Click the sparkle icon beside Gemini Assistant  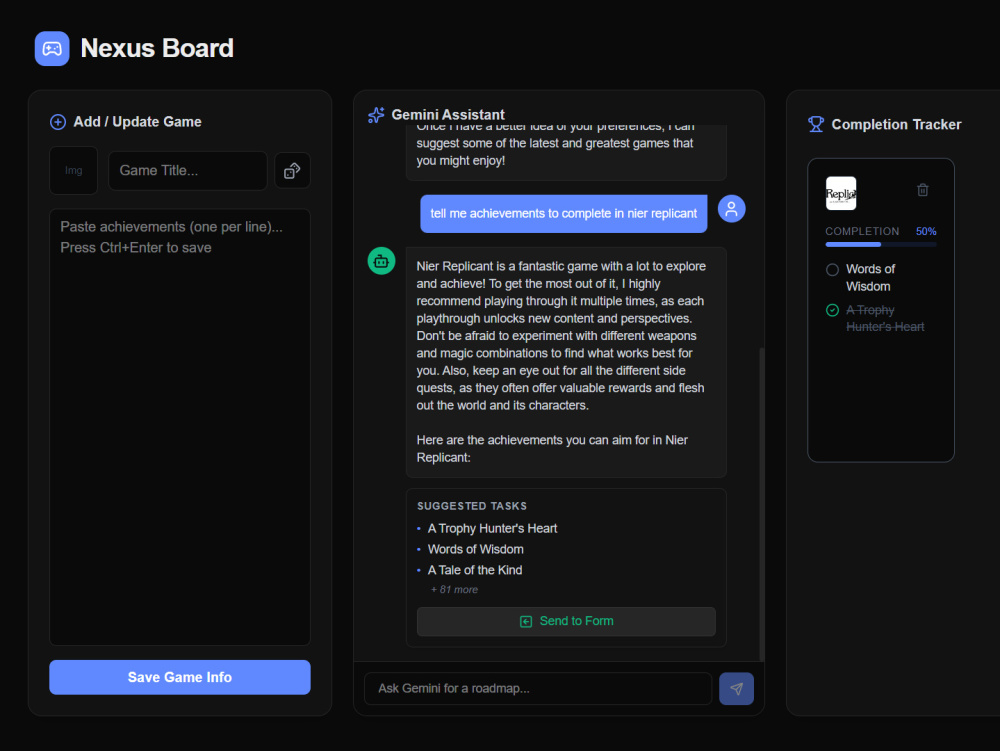(376, 115)
